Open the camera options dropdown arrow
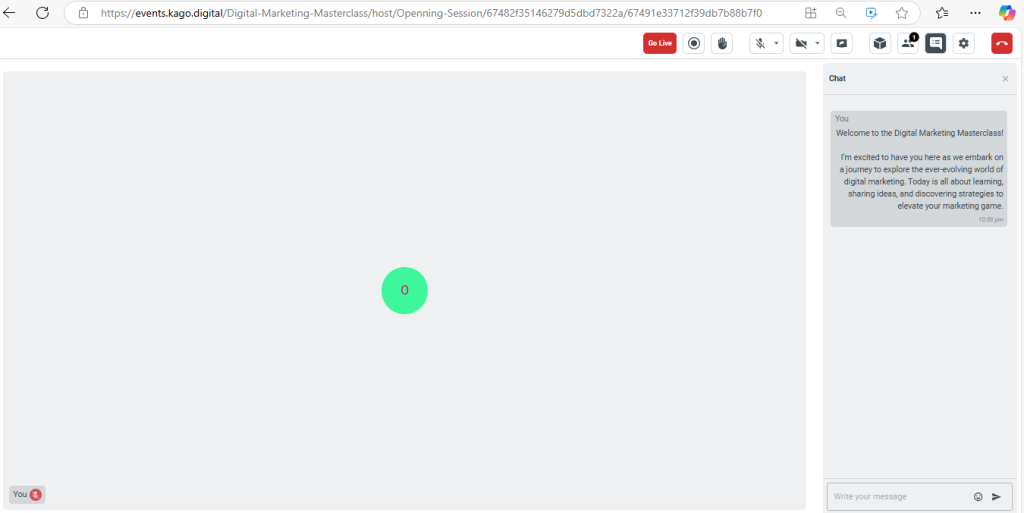 pyautogui.click(x=818, y=43)
